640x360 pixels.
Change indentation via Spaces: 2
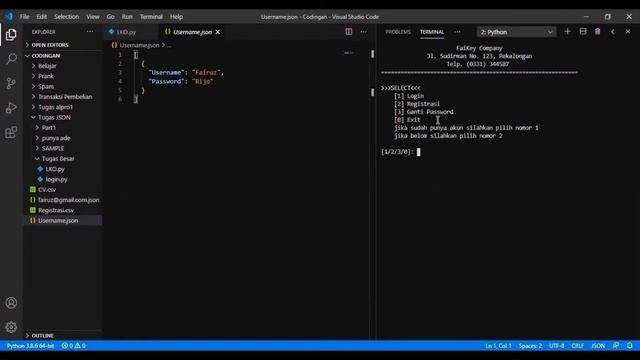pyautogui.click(x=530, y=346)
